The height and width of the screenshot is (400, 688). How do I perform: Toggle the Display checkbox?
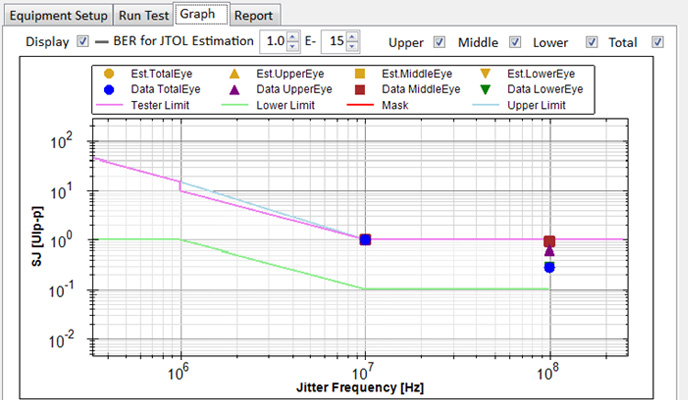(x=82, y=41)
